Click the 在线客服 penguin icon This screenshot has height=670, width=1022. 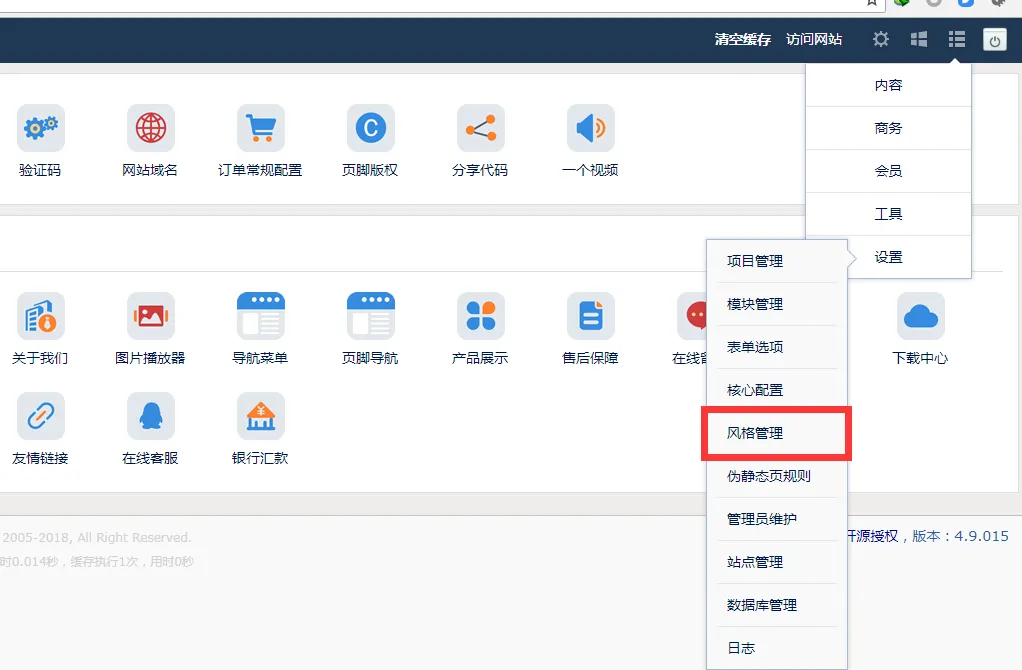[x=151, y=416]
